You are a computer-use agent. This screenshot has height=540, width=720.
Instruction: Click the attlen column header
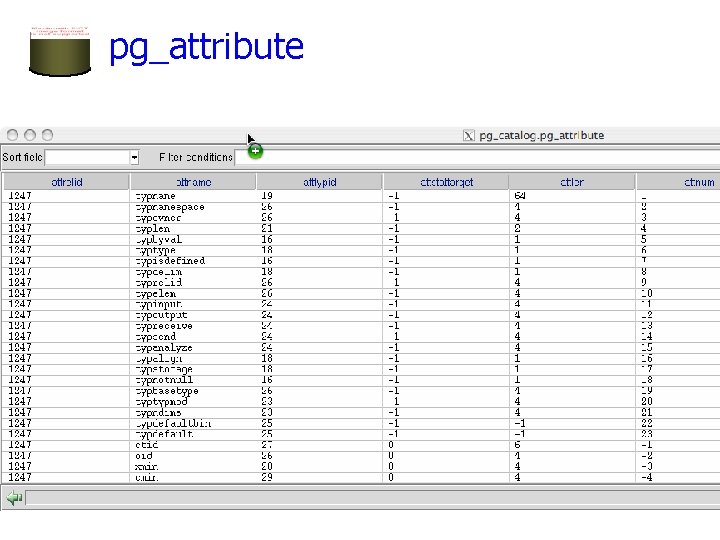572,182
